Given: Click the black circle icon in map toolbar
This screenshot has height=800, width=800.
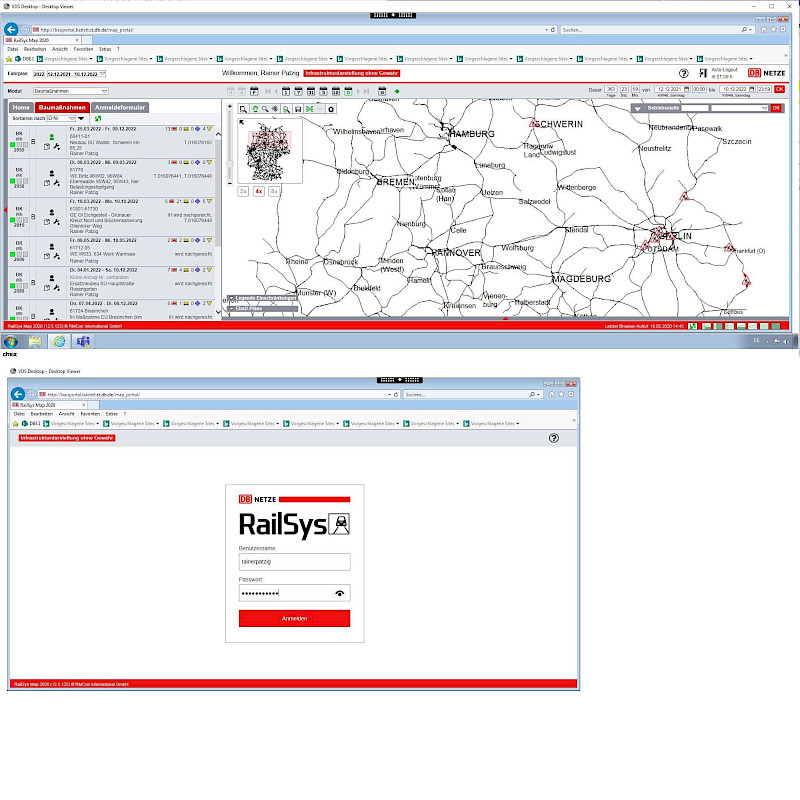Looking at the screenshot, I should (331, 109).
